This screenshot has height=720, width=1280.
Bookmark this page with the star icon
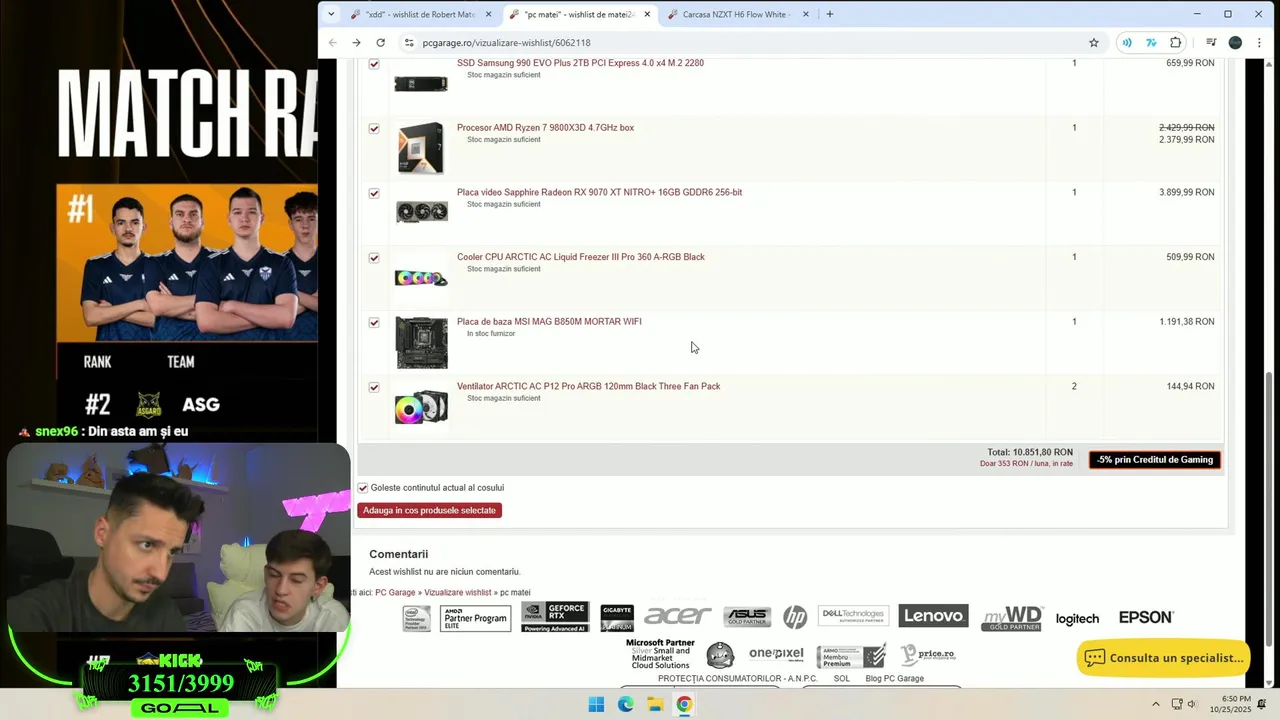pyautogui.click(x=1094, y=43)
